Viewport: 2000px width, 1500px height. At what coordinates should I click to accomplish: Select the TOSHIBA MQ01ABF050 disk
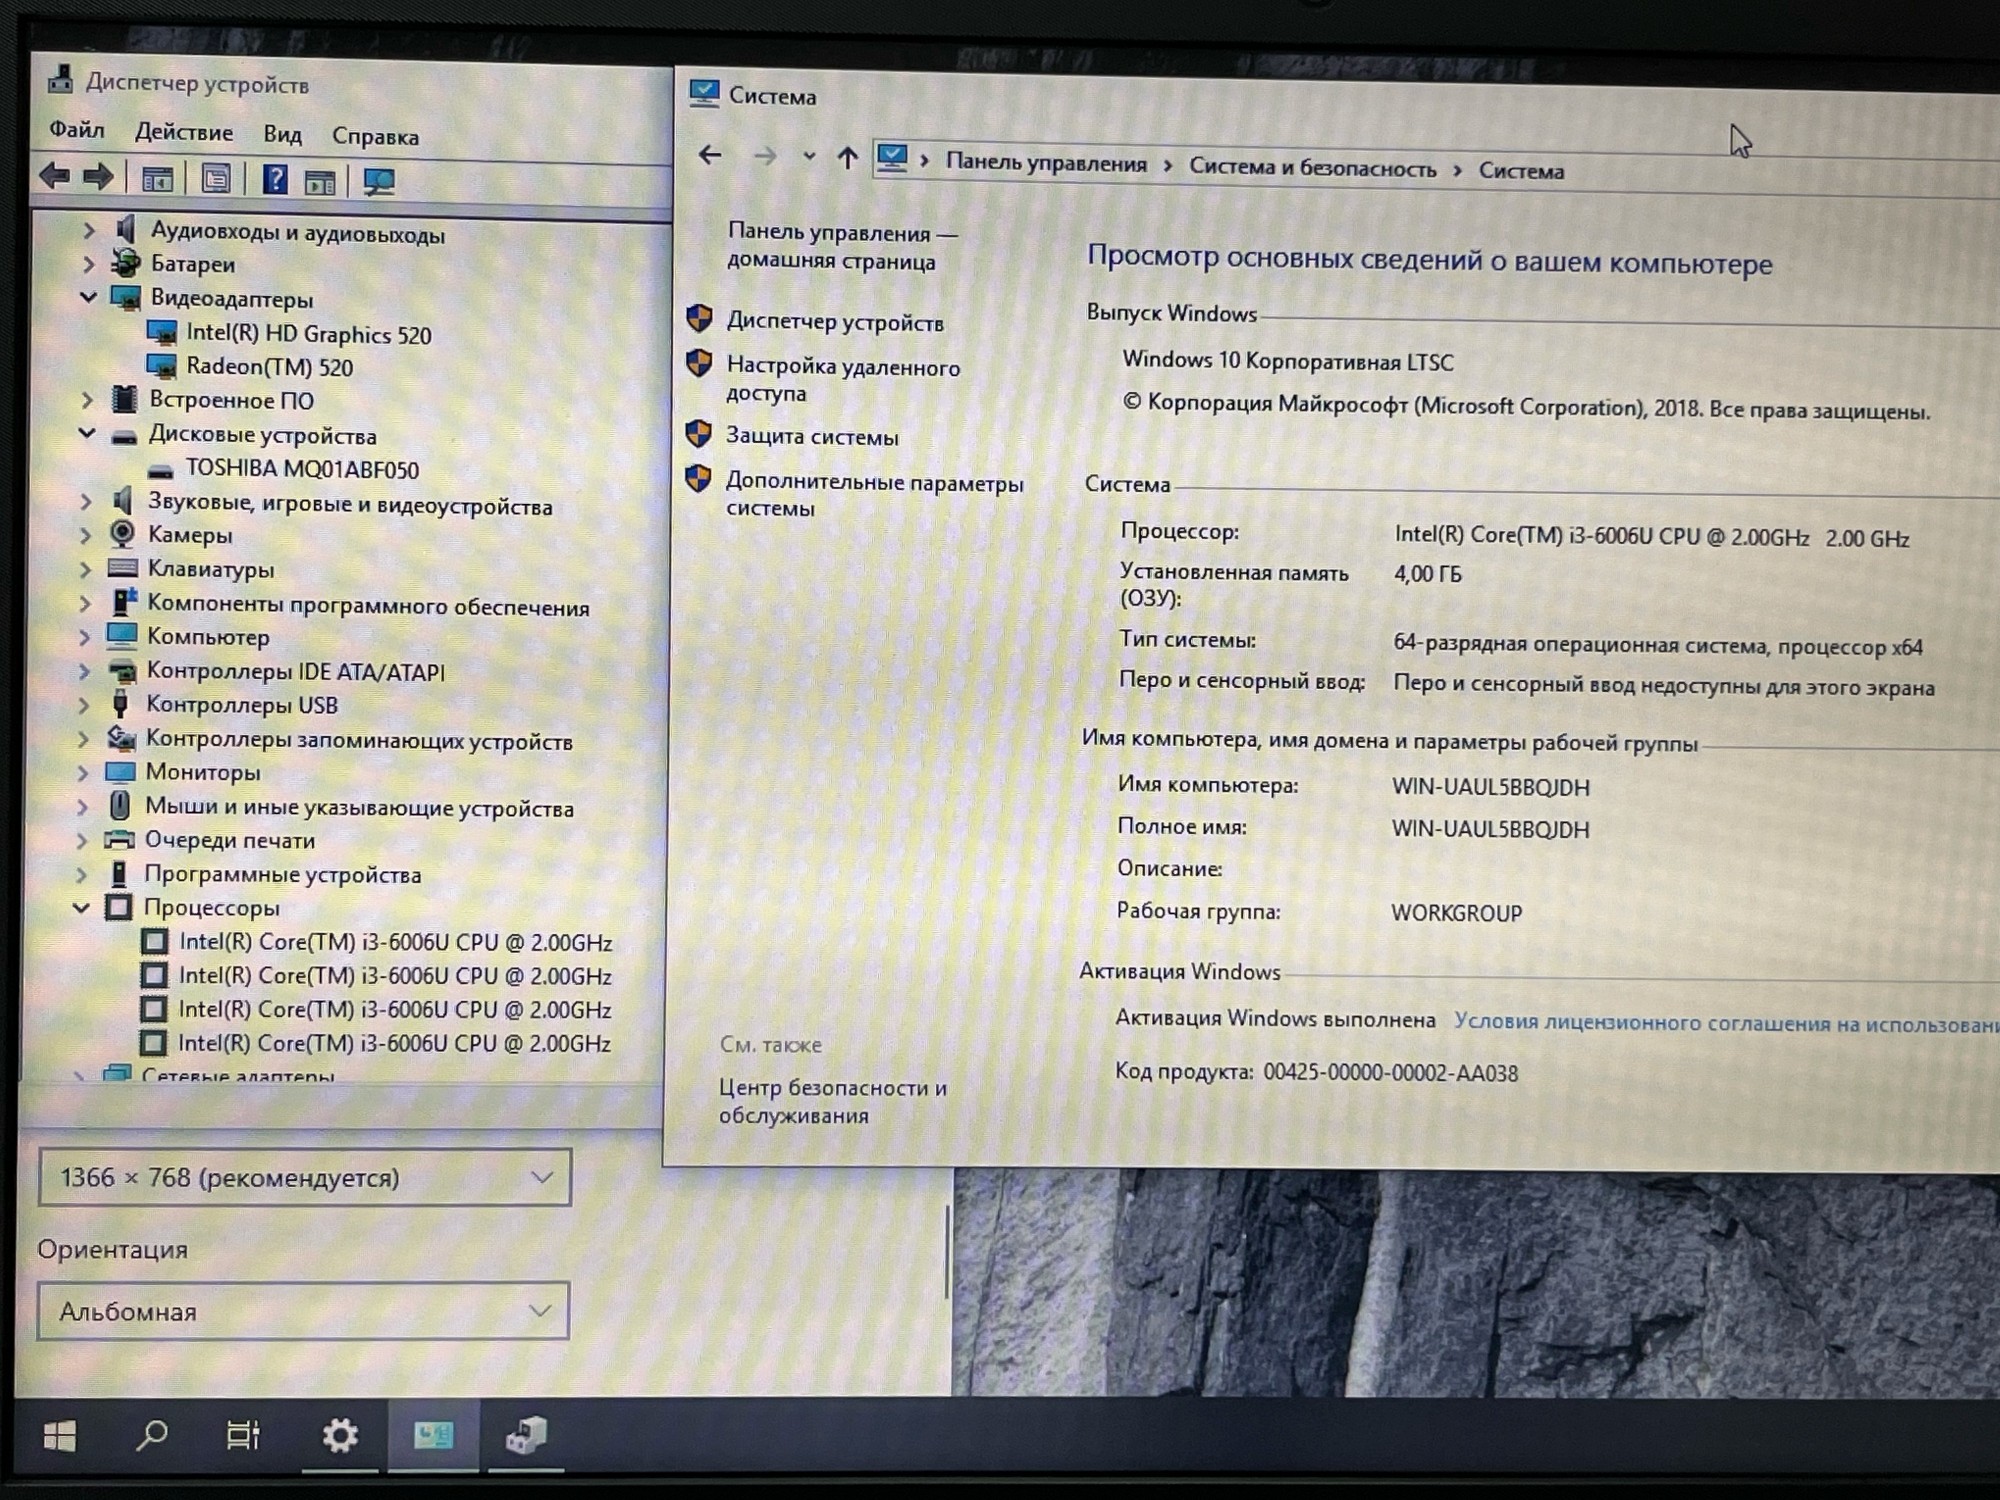pyautogui.click(x=302, y=469)
